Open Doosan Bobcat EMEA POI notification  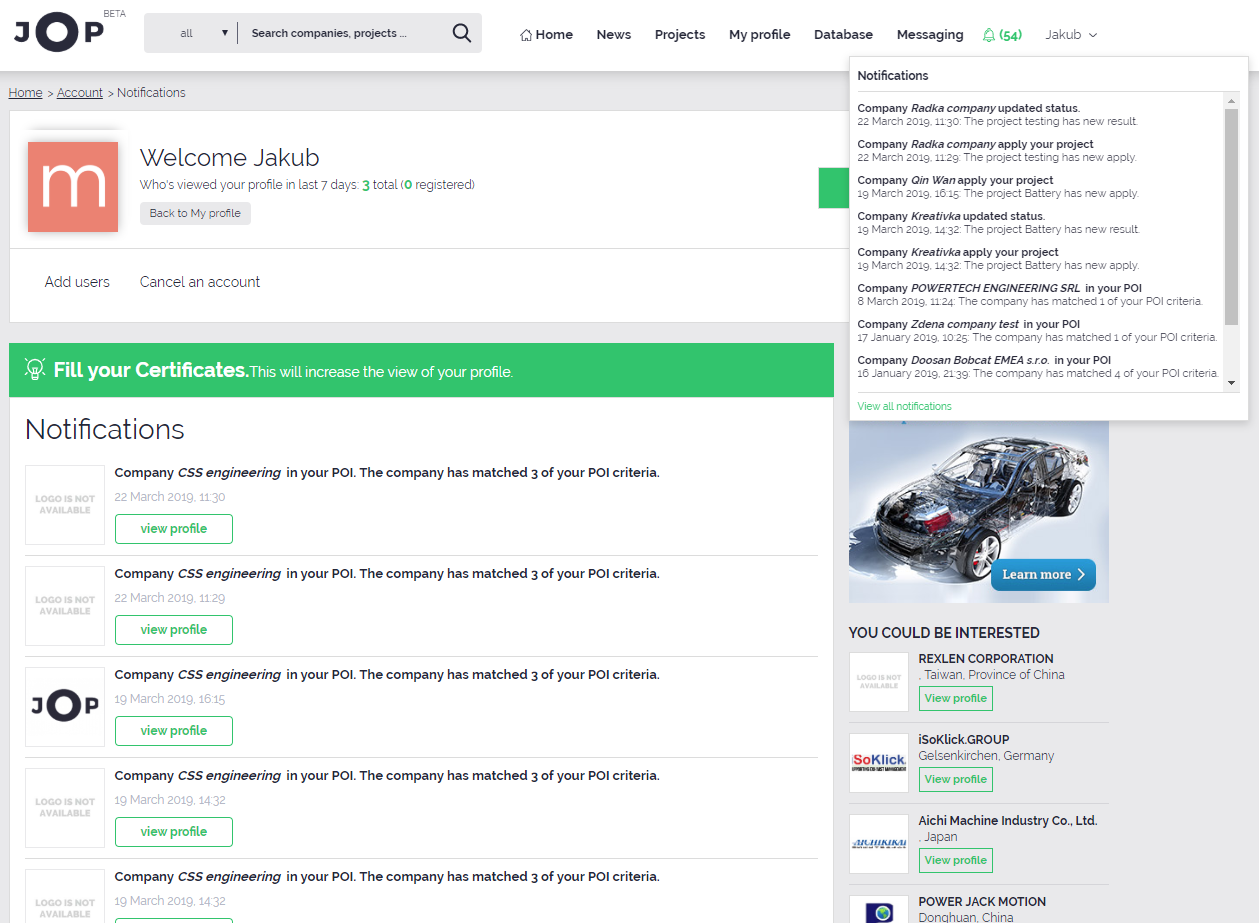pyautogui.click(x=1038, y=366)
